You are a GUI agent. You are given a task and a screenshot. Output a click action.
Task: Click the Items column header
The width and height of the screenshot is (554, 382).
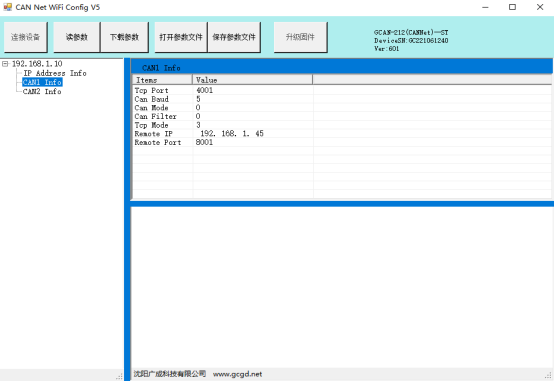163,80
